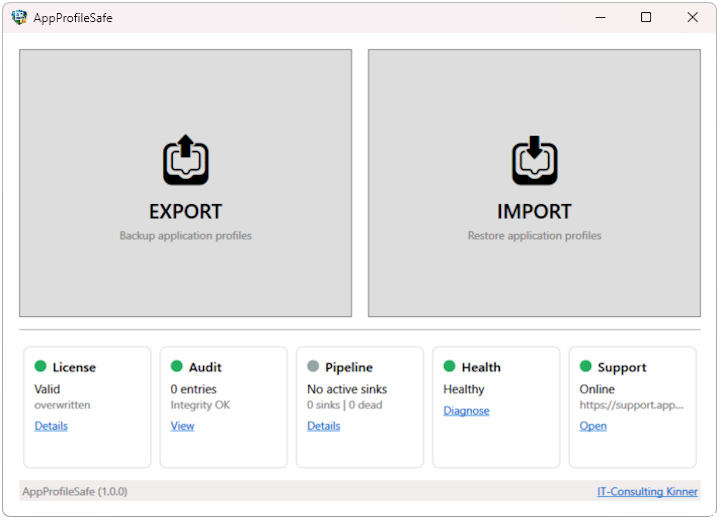This screenshot has height=520, width=720.
Task: Click the green Audit status dot
Action: (177, 367)
